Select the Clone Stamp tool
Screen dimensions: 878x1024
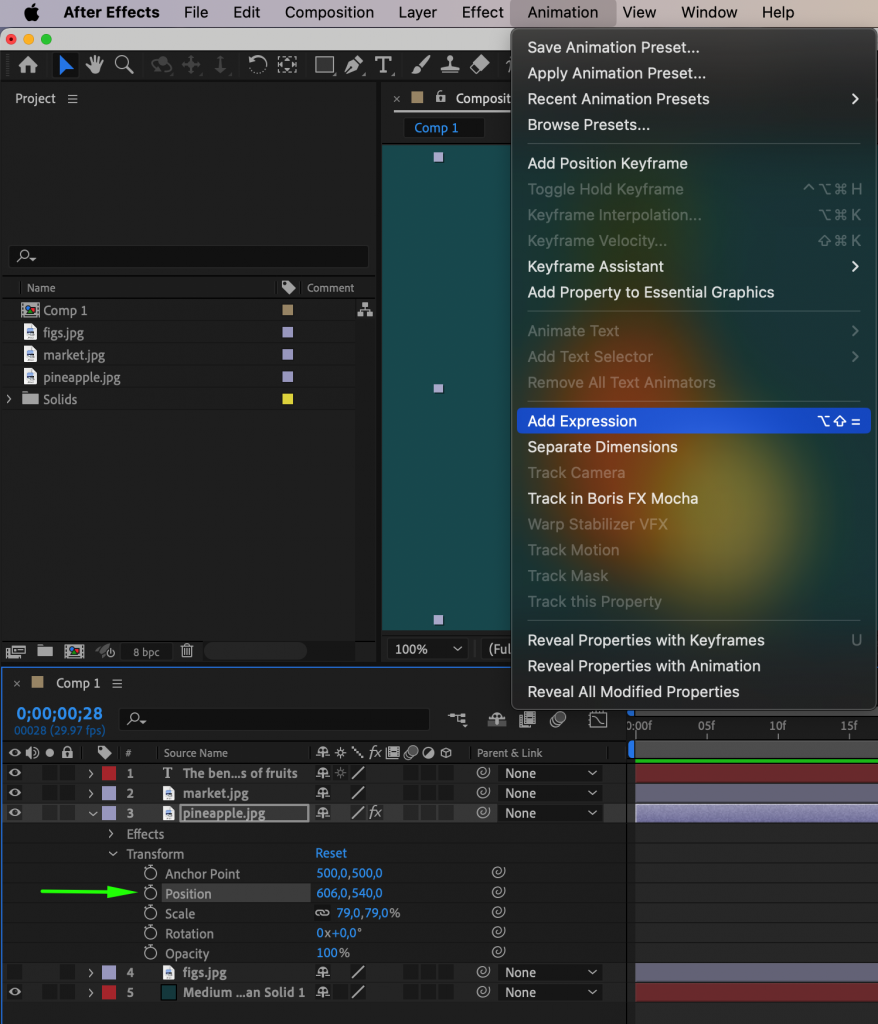[x=449, y=65]
